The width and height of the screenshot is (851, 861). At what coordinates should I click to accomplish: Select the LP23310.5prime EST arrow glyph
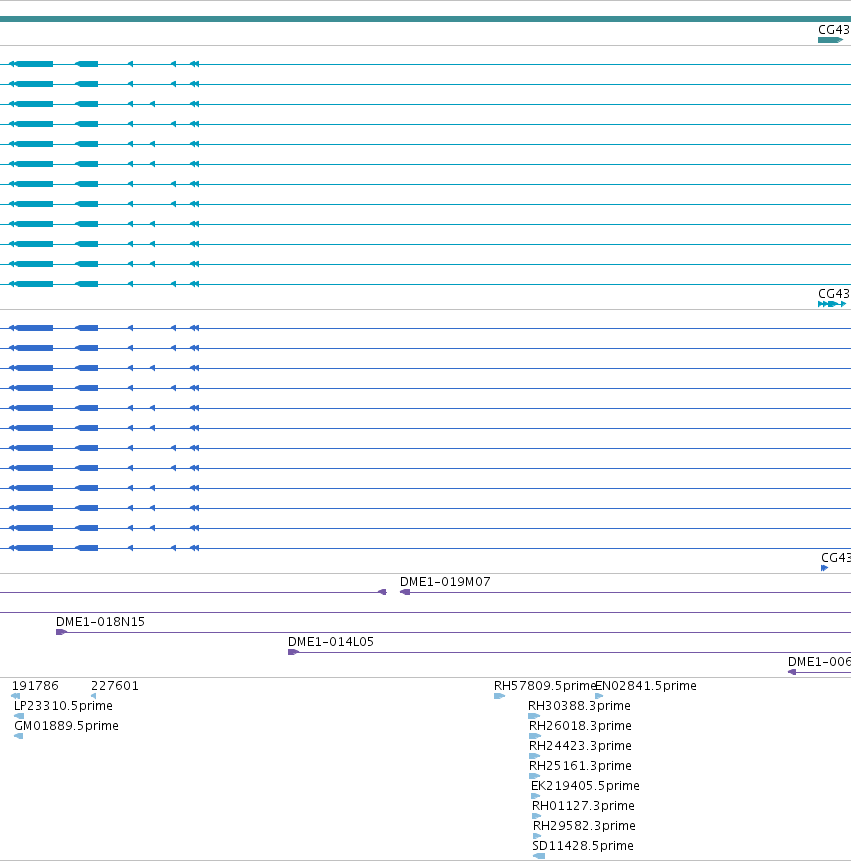pyautogui.click(x=19, y=715)
